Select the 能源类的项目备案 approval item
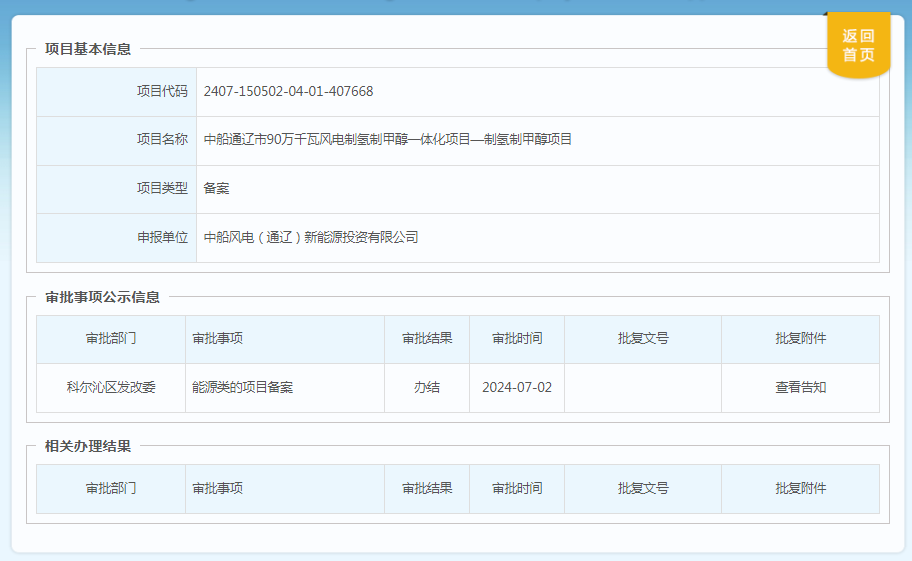912x561 pixels. click(x=242, y=387)
